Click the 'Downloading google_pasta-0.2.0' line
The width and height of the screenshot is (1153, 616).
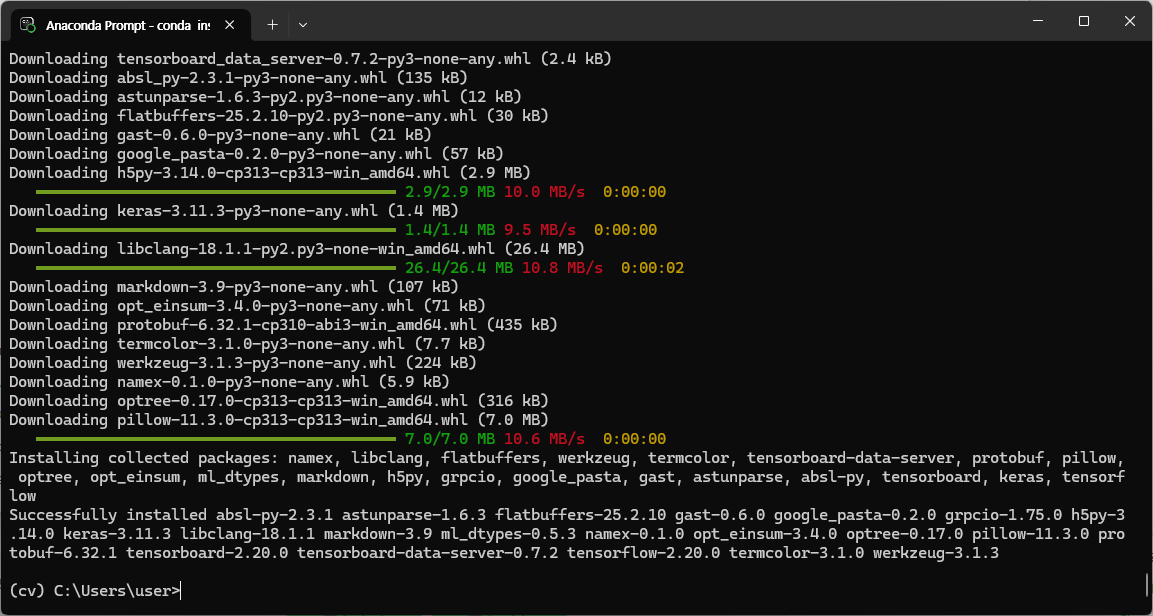click(x=257, y=154)
